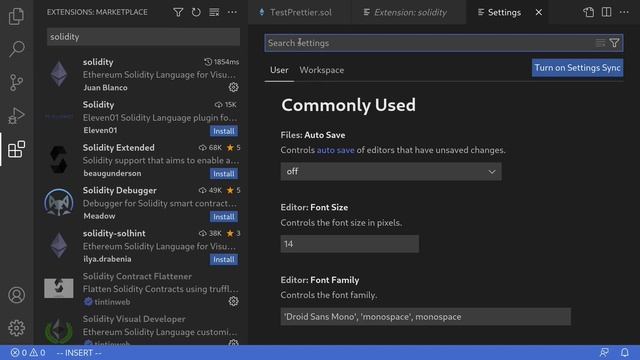Filter extensions with funnel icon

178,12
